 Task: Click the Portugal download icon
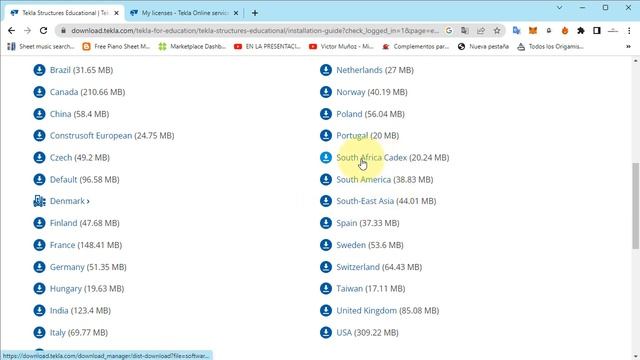[326, 136]
